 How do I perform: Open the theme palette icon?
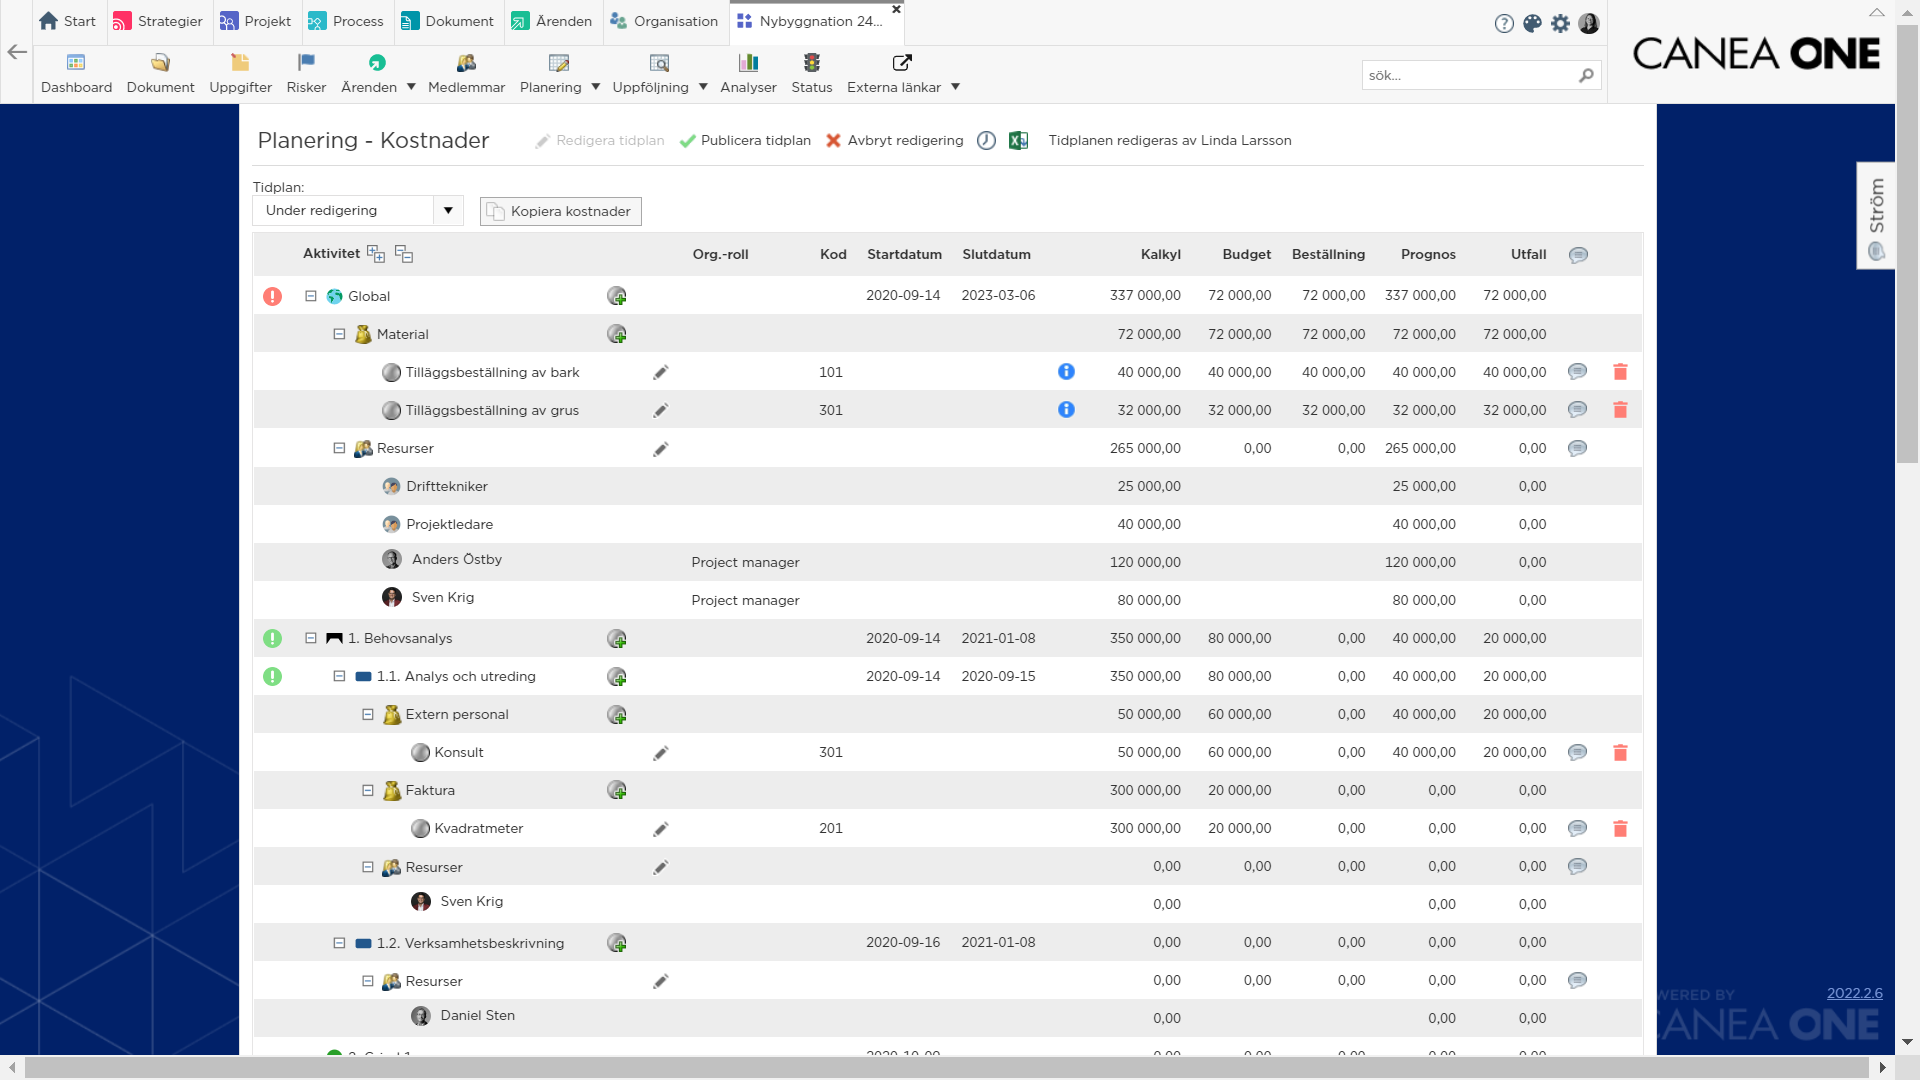(x=1532, y=23)
